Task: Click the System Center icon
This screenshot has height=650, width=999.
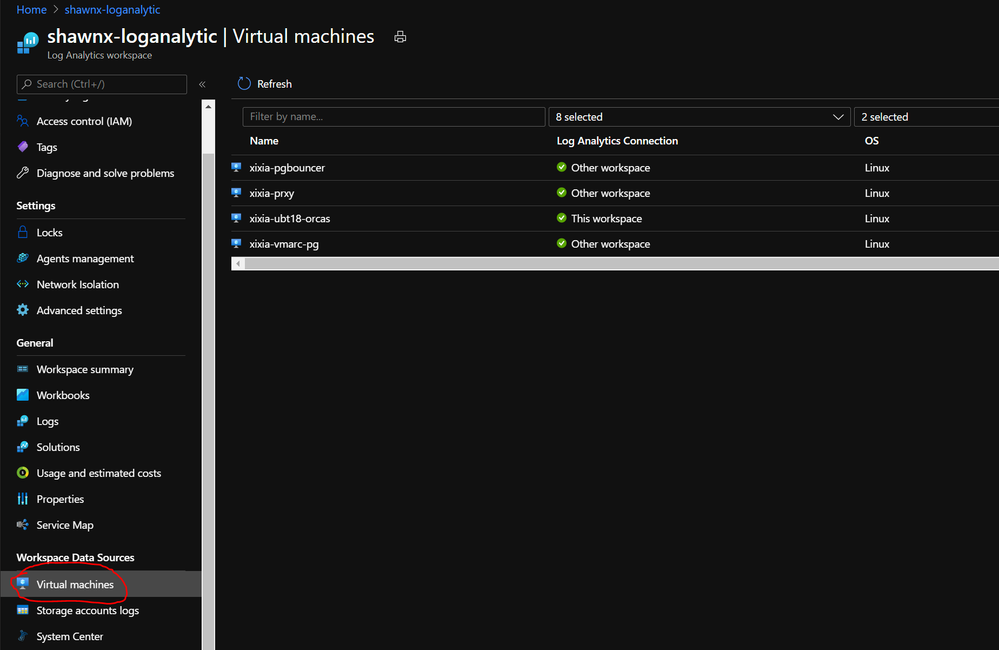Action: point(23,636)
